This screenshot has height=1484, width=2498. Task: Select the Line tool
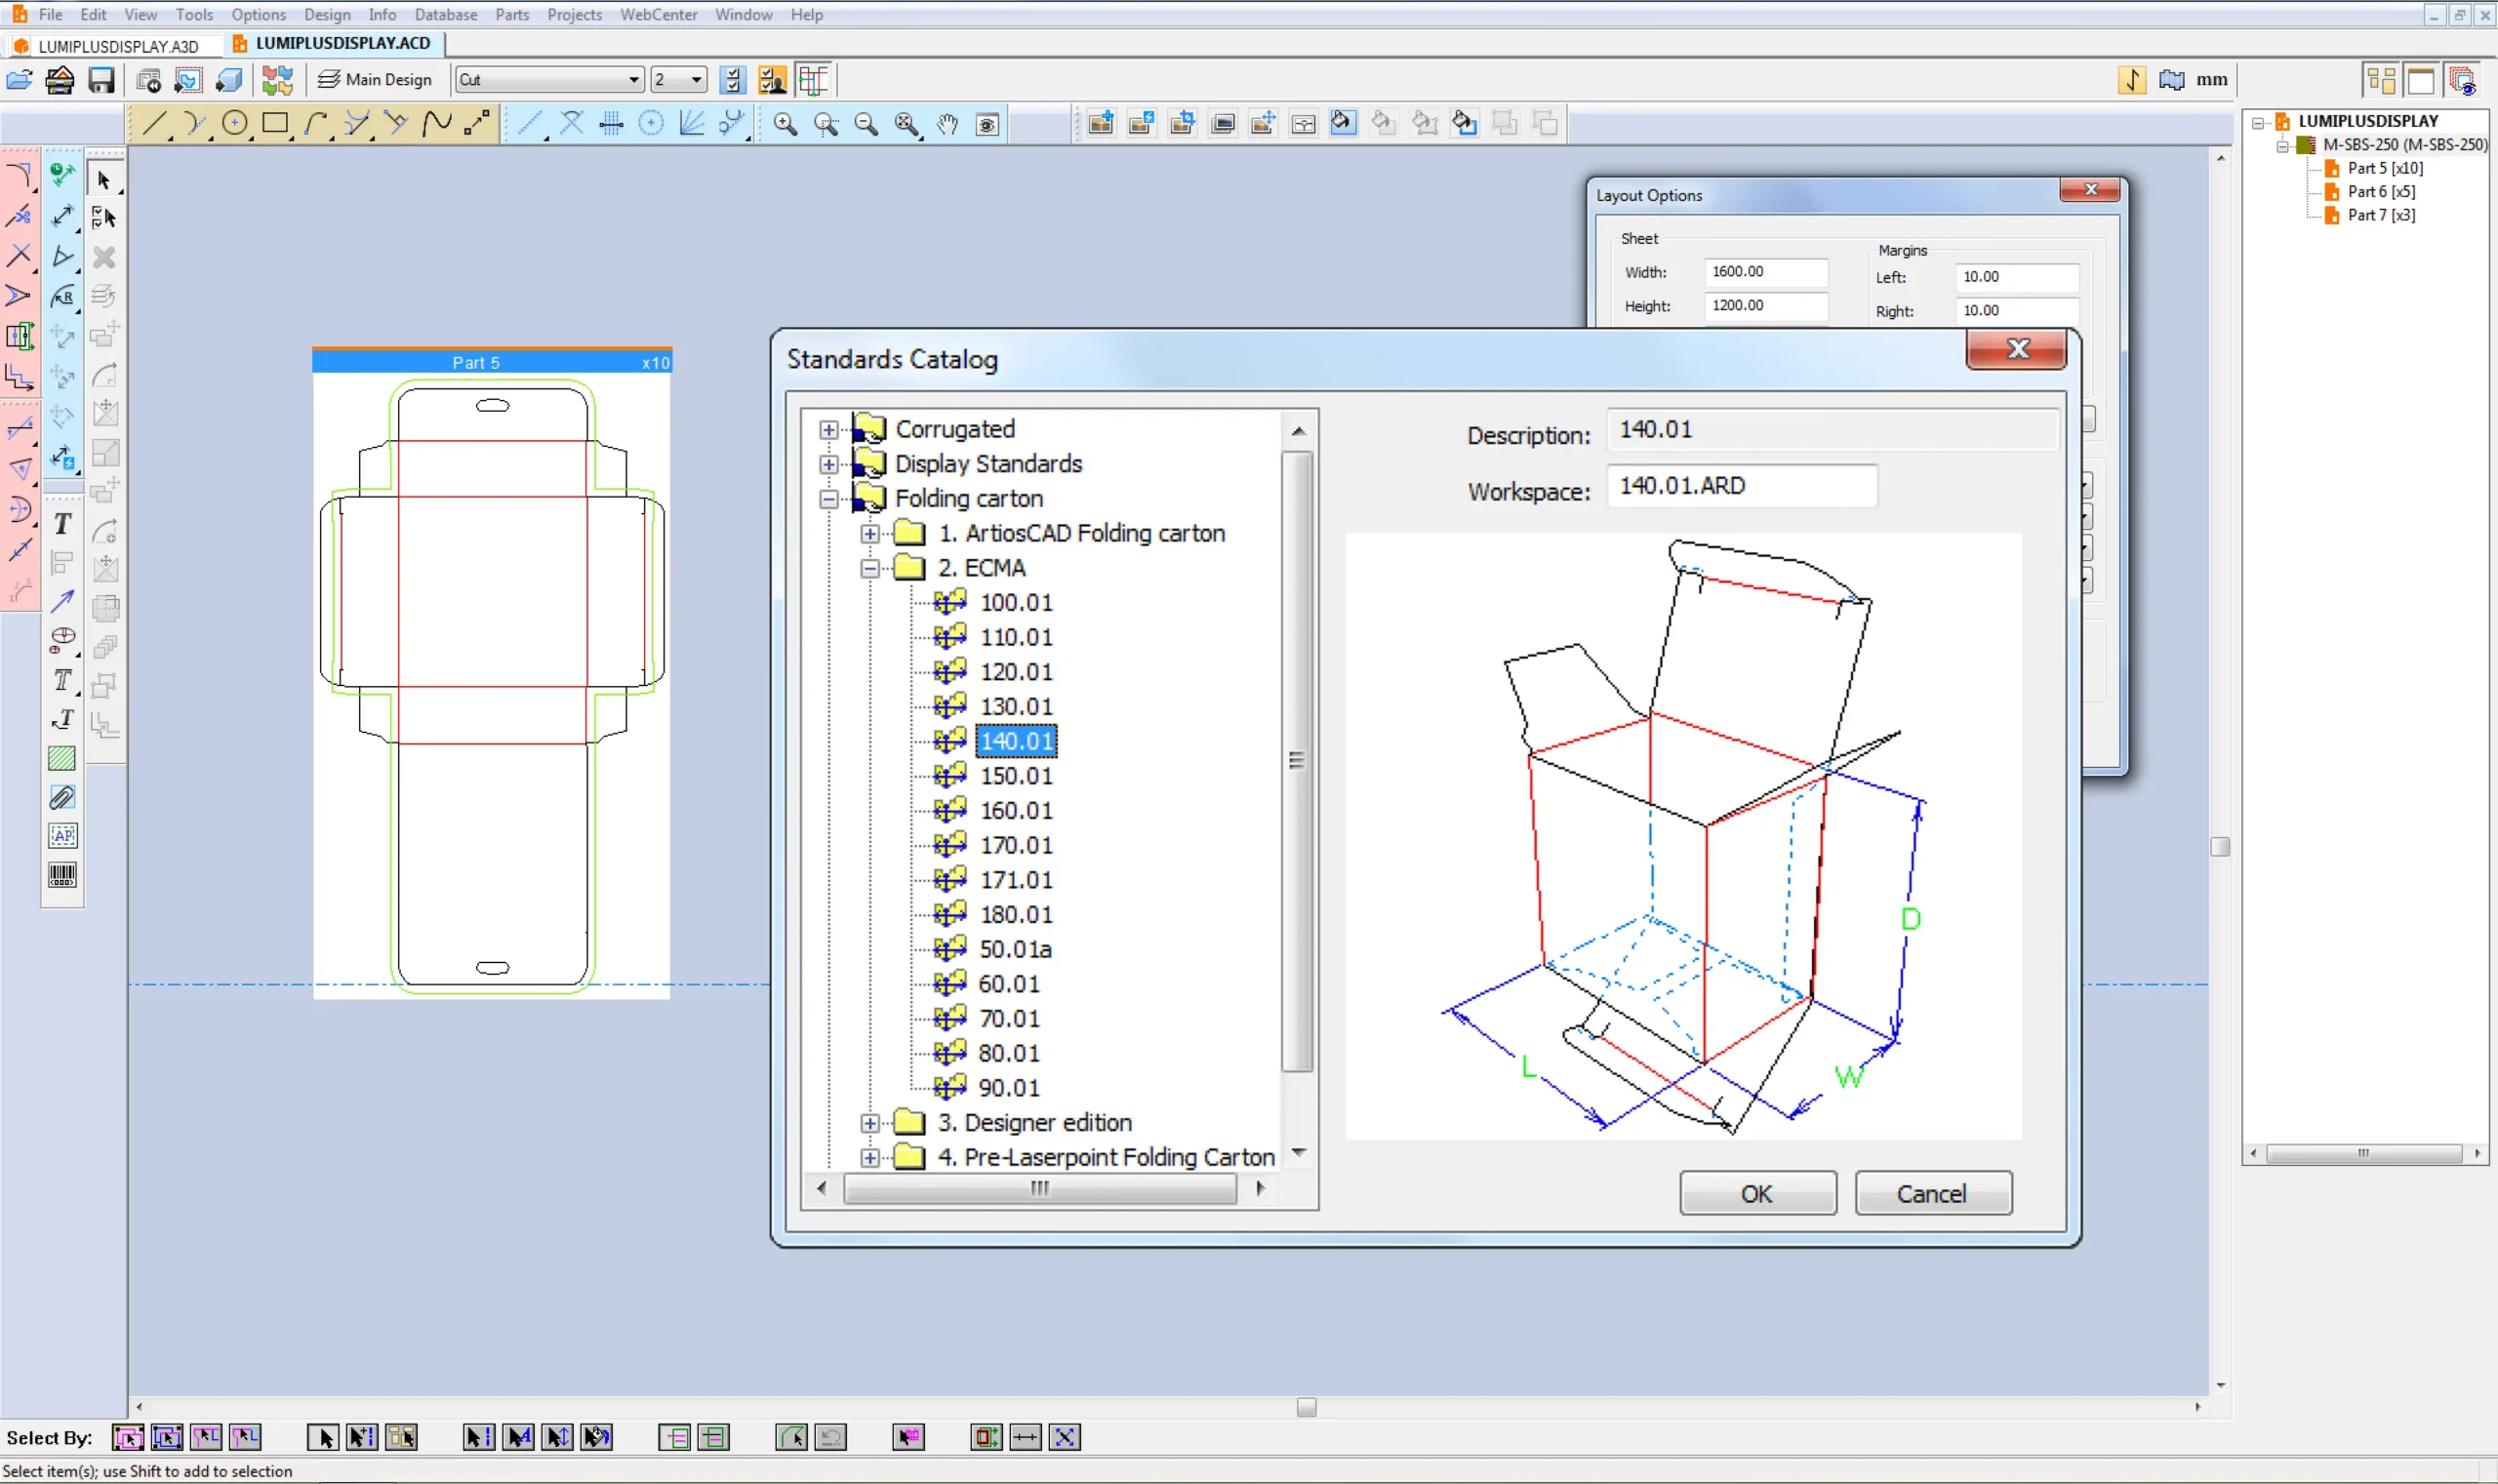coord(154,123)
